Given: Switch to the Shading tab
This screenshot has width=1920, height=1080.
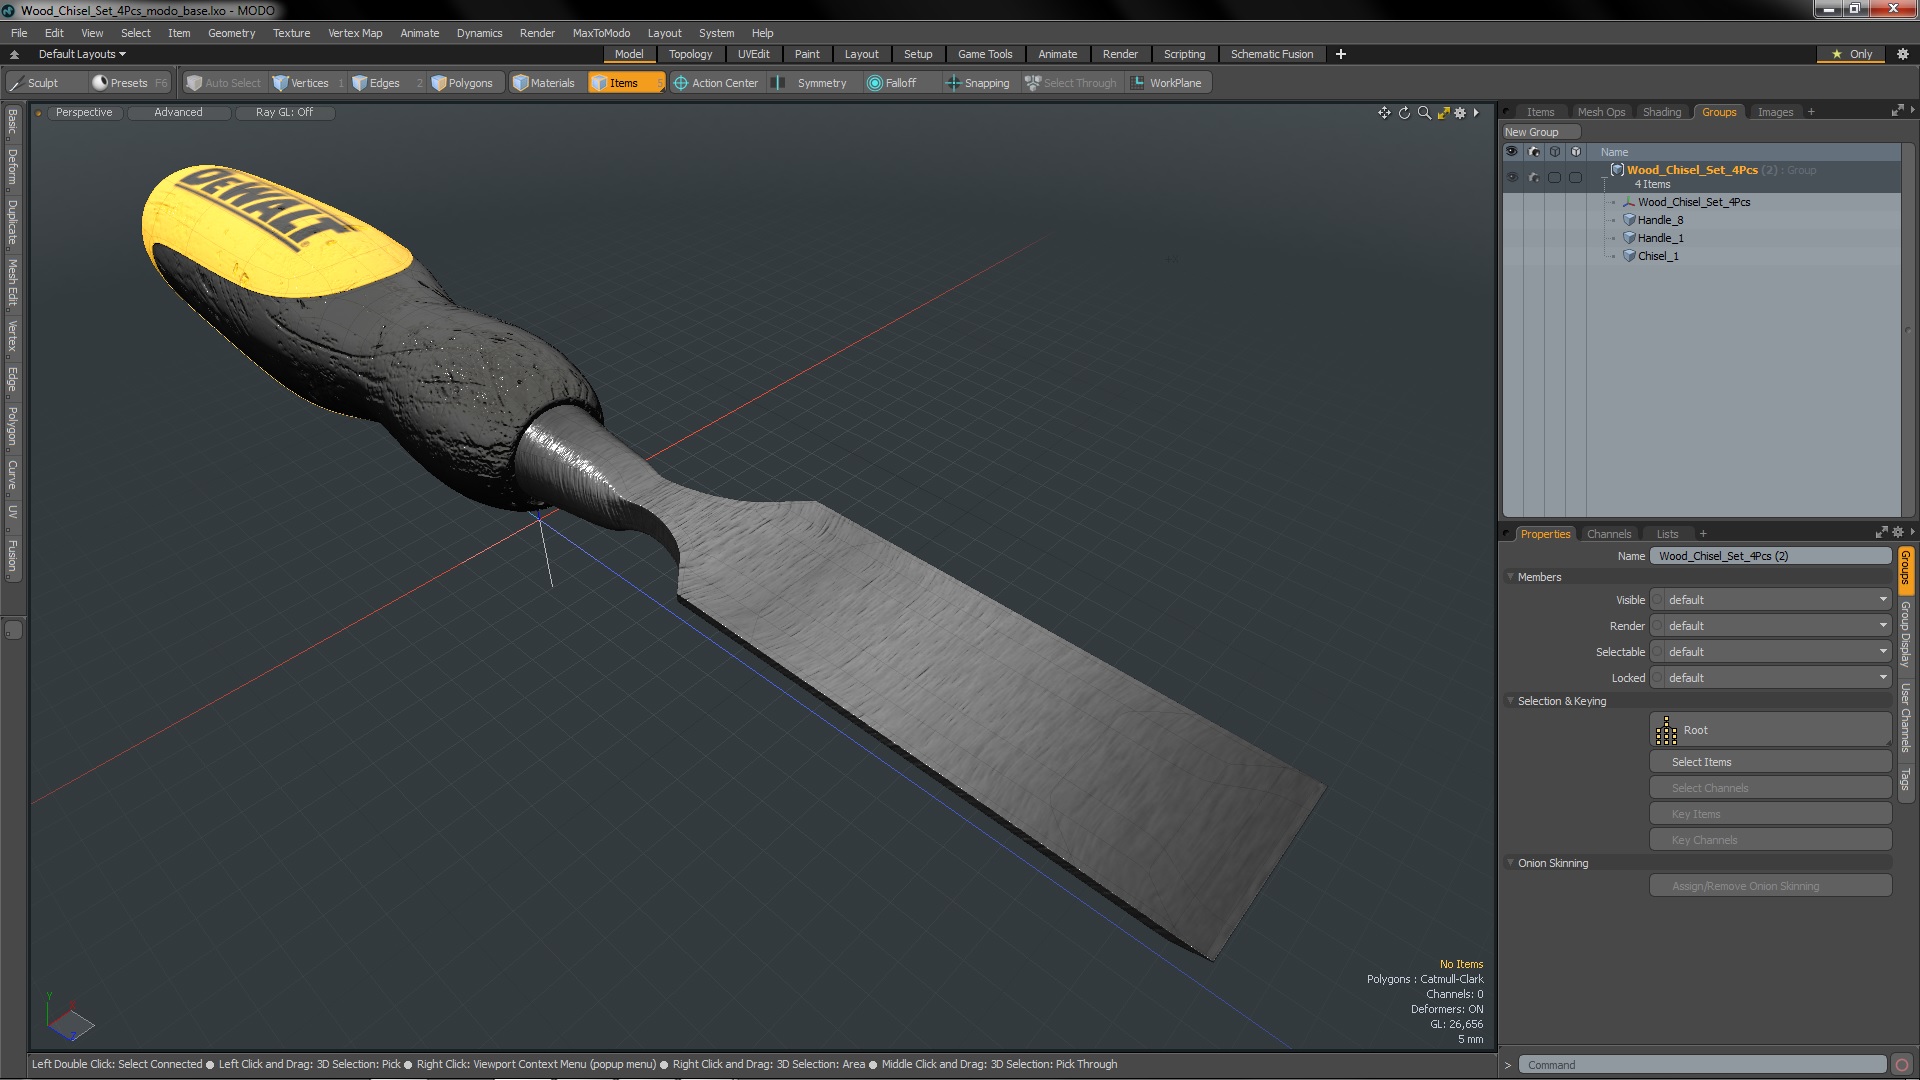Looking at the screenshot, I should [1661, 112].
